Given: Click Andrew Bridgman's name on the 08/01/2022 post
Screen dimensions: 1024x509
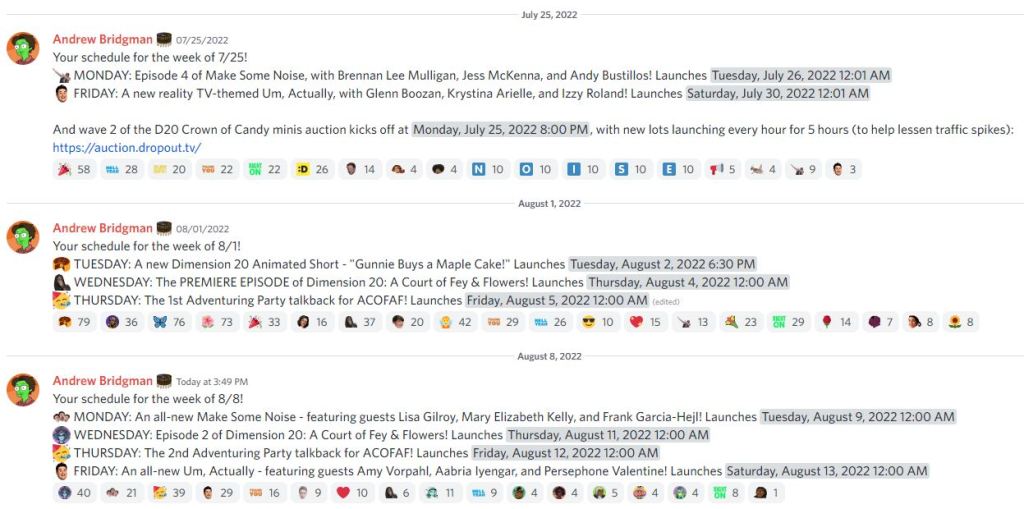Looking at the screenshot, I should 102,229.
